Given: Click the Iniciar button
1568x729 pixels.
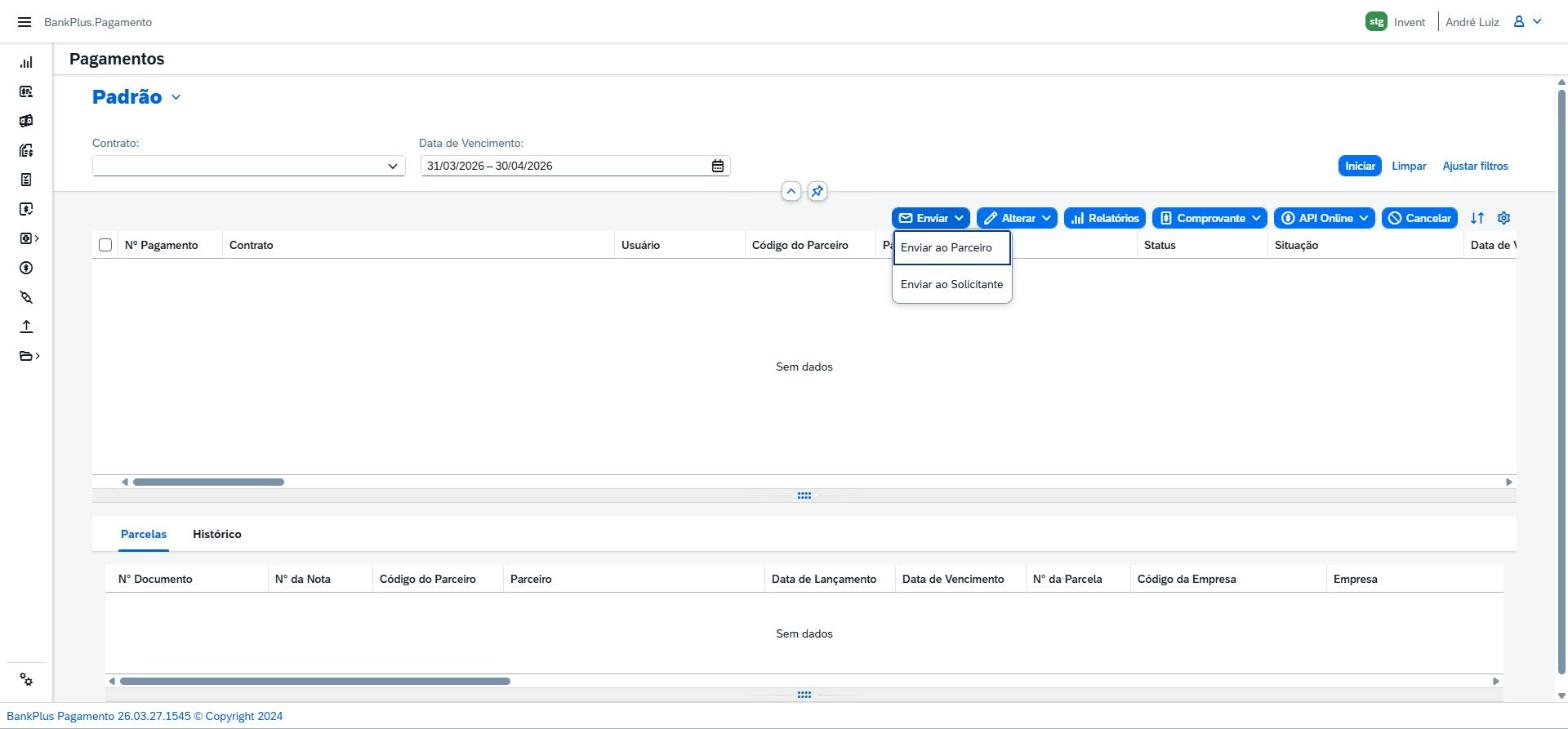Looking at the screenshot, I should click(1359, 166).
